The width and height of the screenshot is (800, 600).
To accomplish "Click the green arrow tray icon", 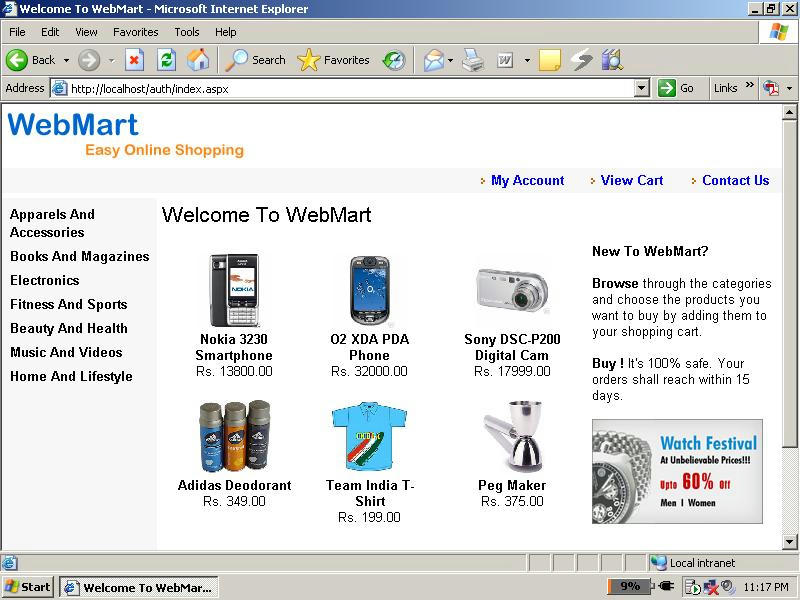I will point(693,587).
